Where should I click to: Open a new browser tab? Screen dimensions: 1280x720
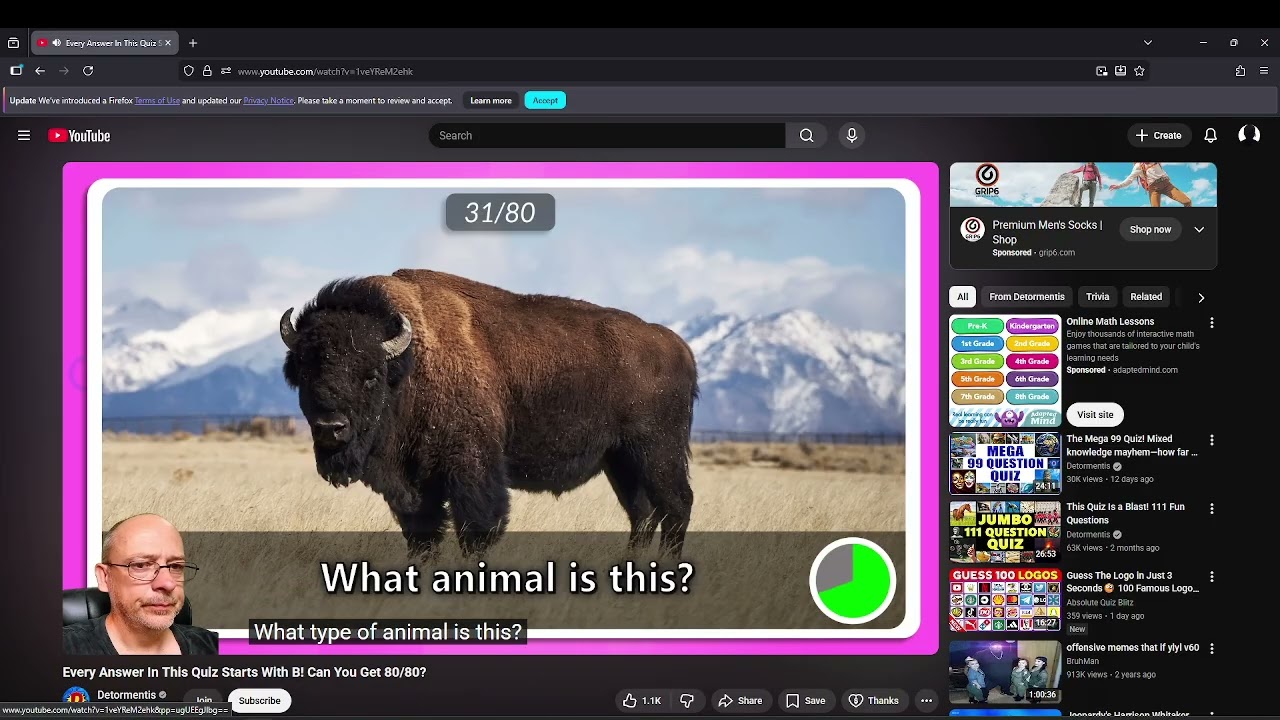pos(193,43)
